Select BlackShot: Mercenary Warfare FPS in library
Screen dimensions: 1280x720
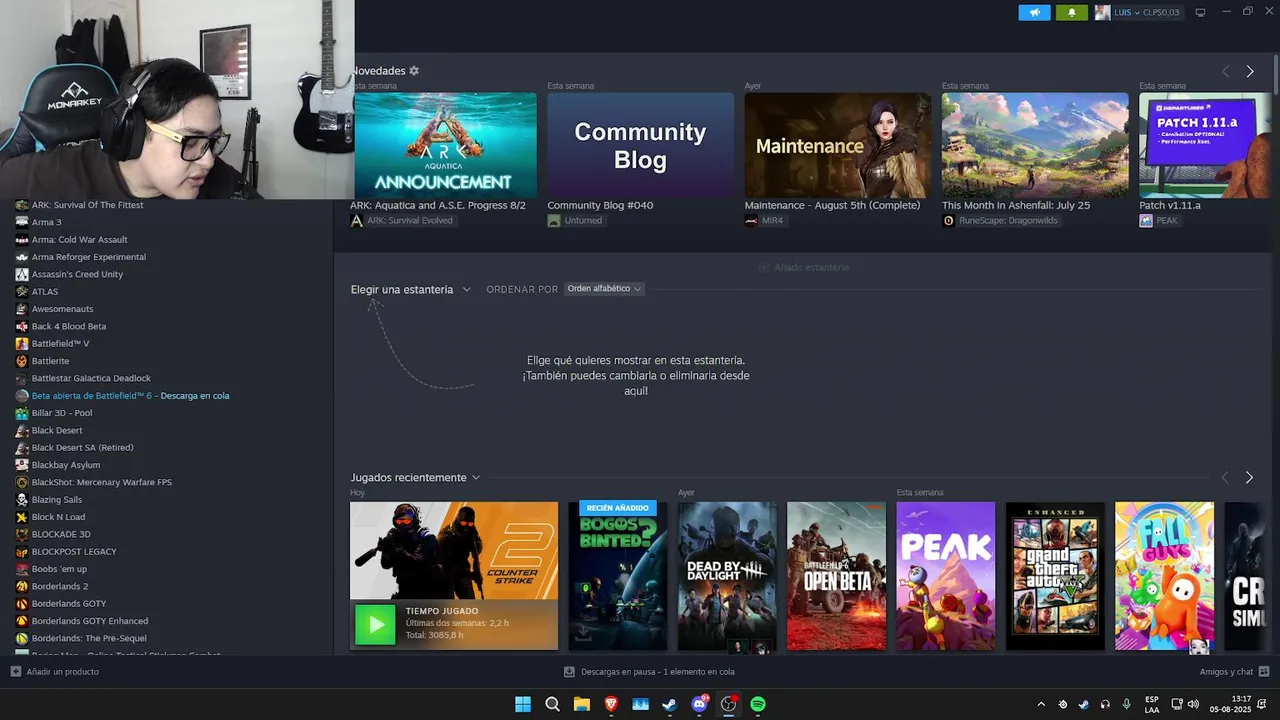click(x=101, y=482)
